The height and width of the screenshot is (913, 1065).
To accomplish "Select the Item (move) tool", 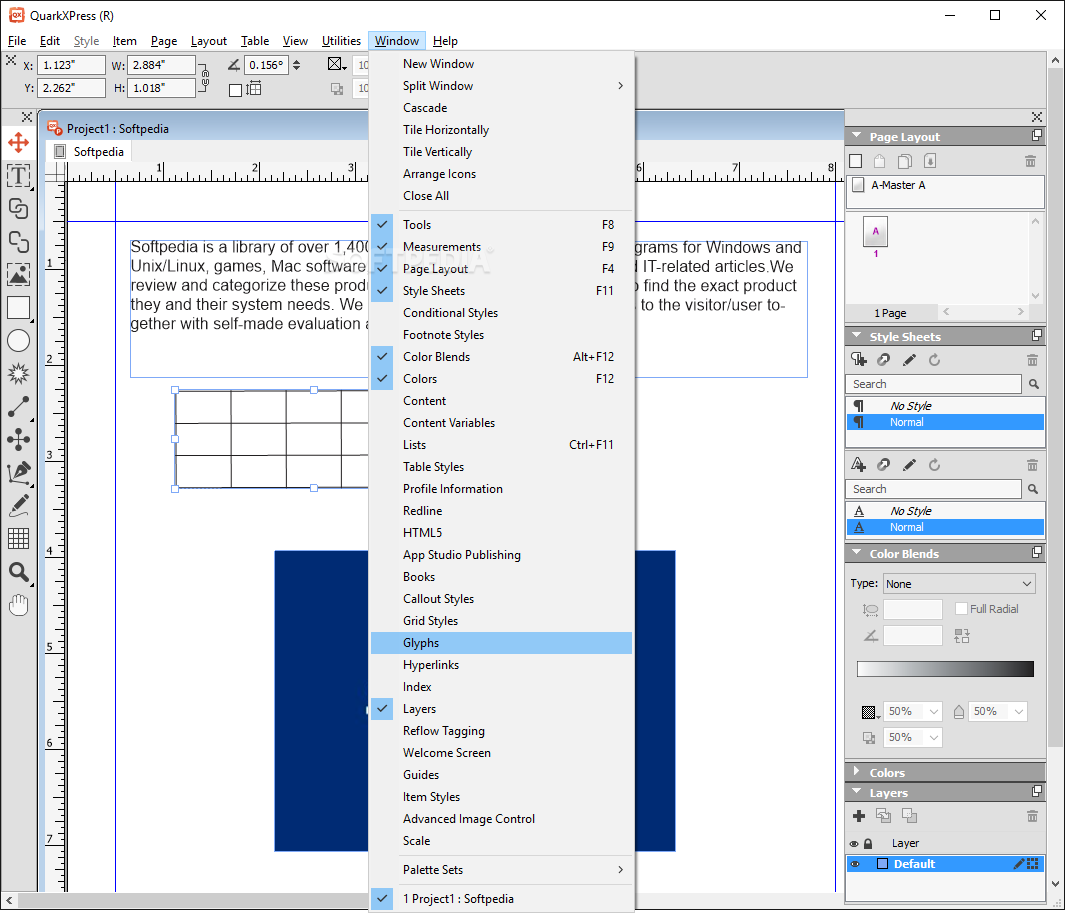I will pos(18,143).
